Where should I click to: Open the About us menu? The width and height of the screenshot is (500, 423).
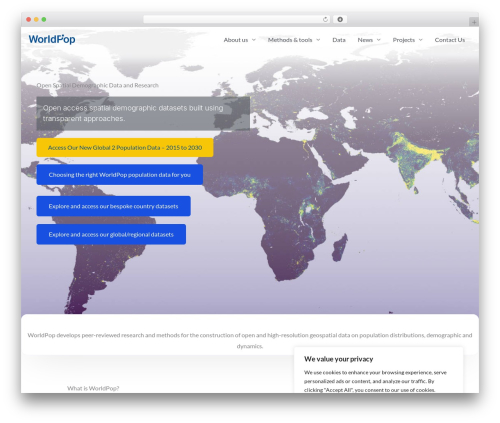click(x=236, y=40)
